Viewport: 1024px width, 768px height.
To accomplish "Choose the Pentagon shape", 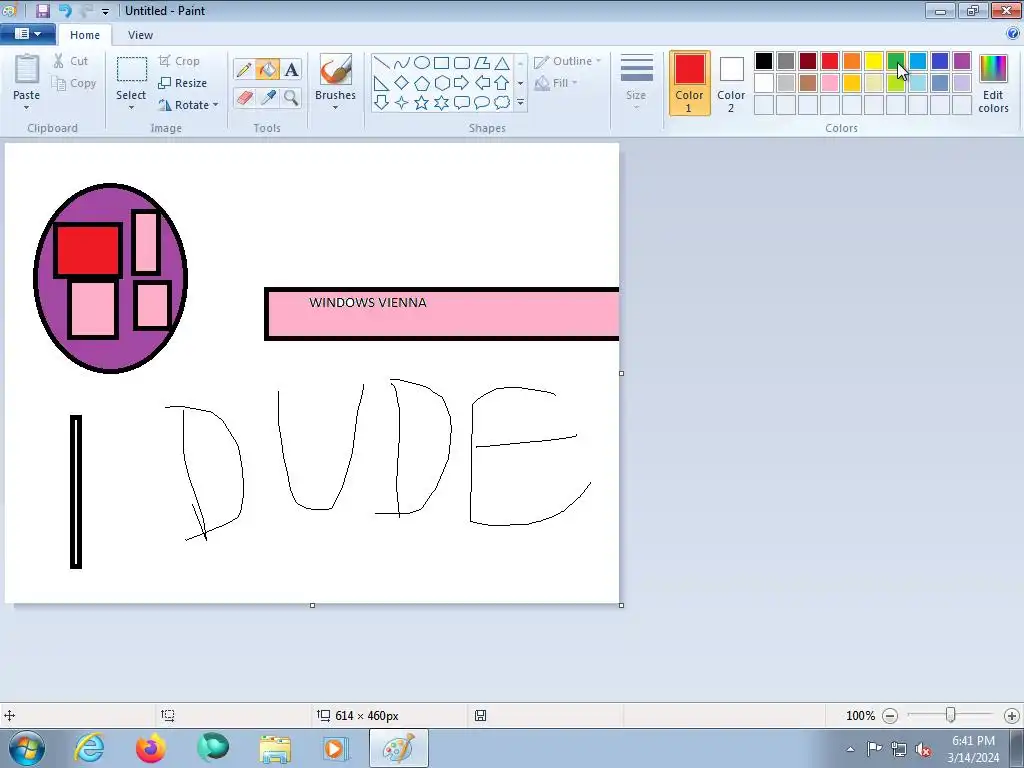I will 422,83.
